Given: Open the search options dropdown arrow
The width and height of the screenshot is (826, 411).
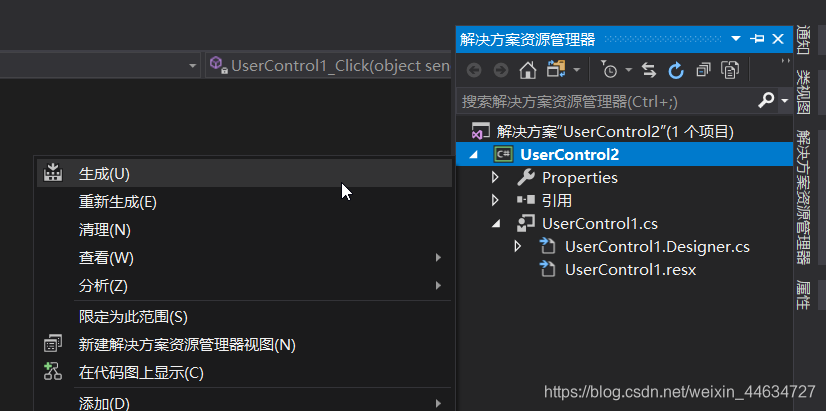Looking at the screenshot, I should (785, 101).
